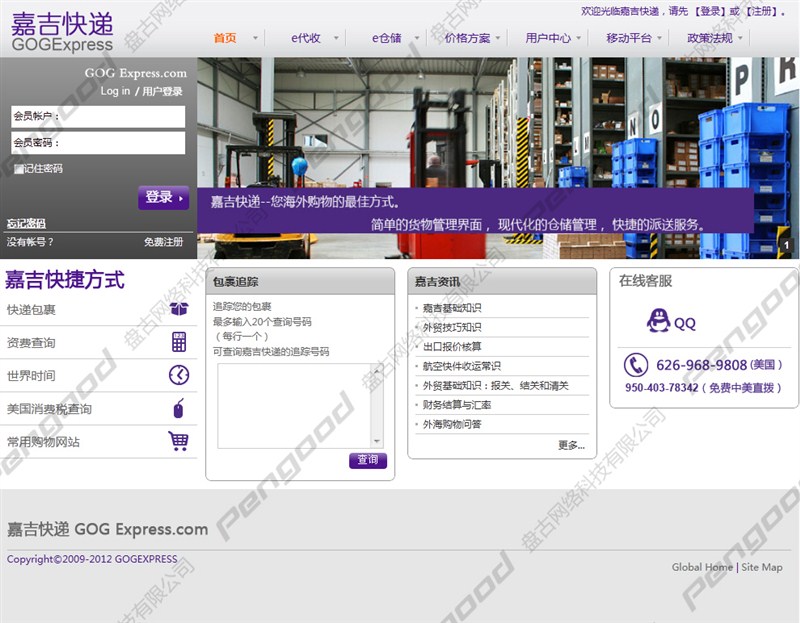Screen dimensions: 800x623
Task: Expand the 首页 menu arrow
Action: pyautogui.click(x=255, y=38)
